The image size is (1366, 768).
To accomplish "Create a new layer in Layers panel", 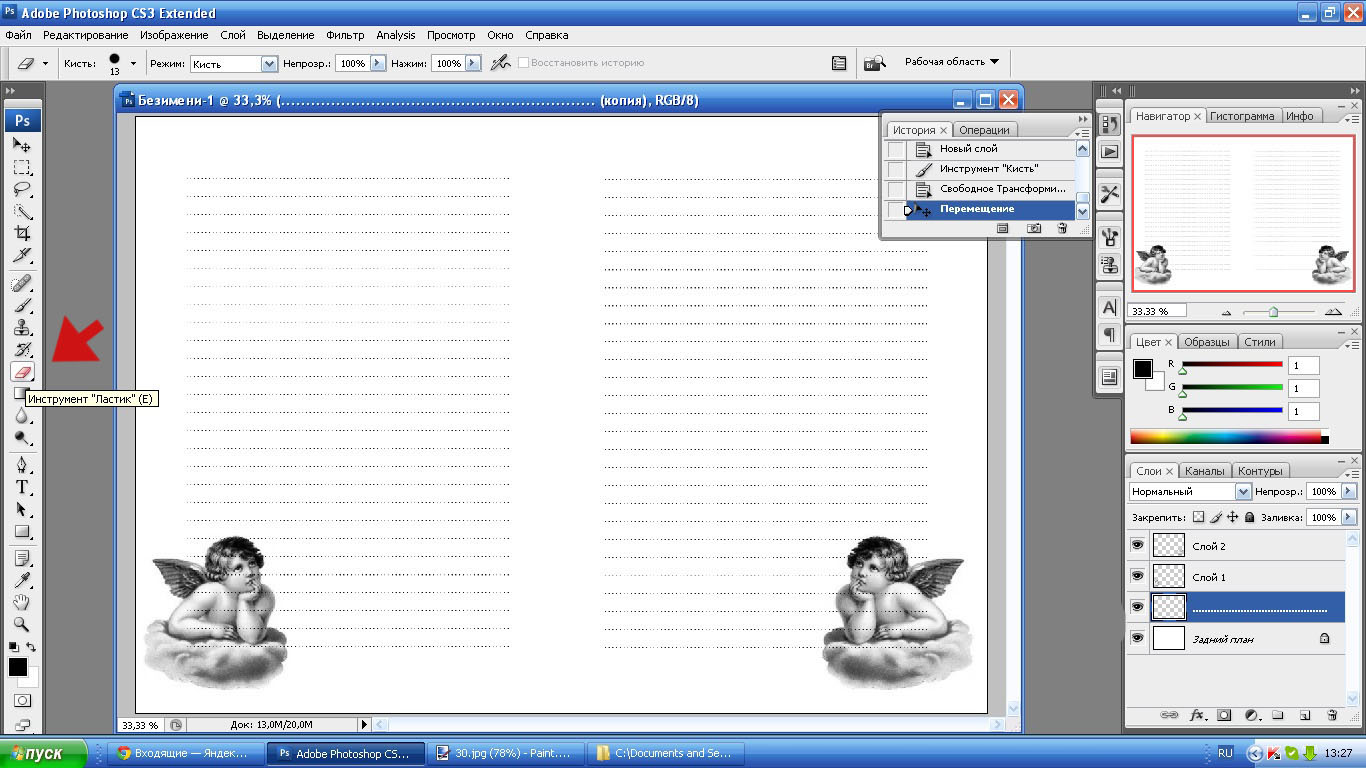I will 1304,715.
